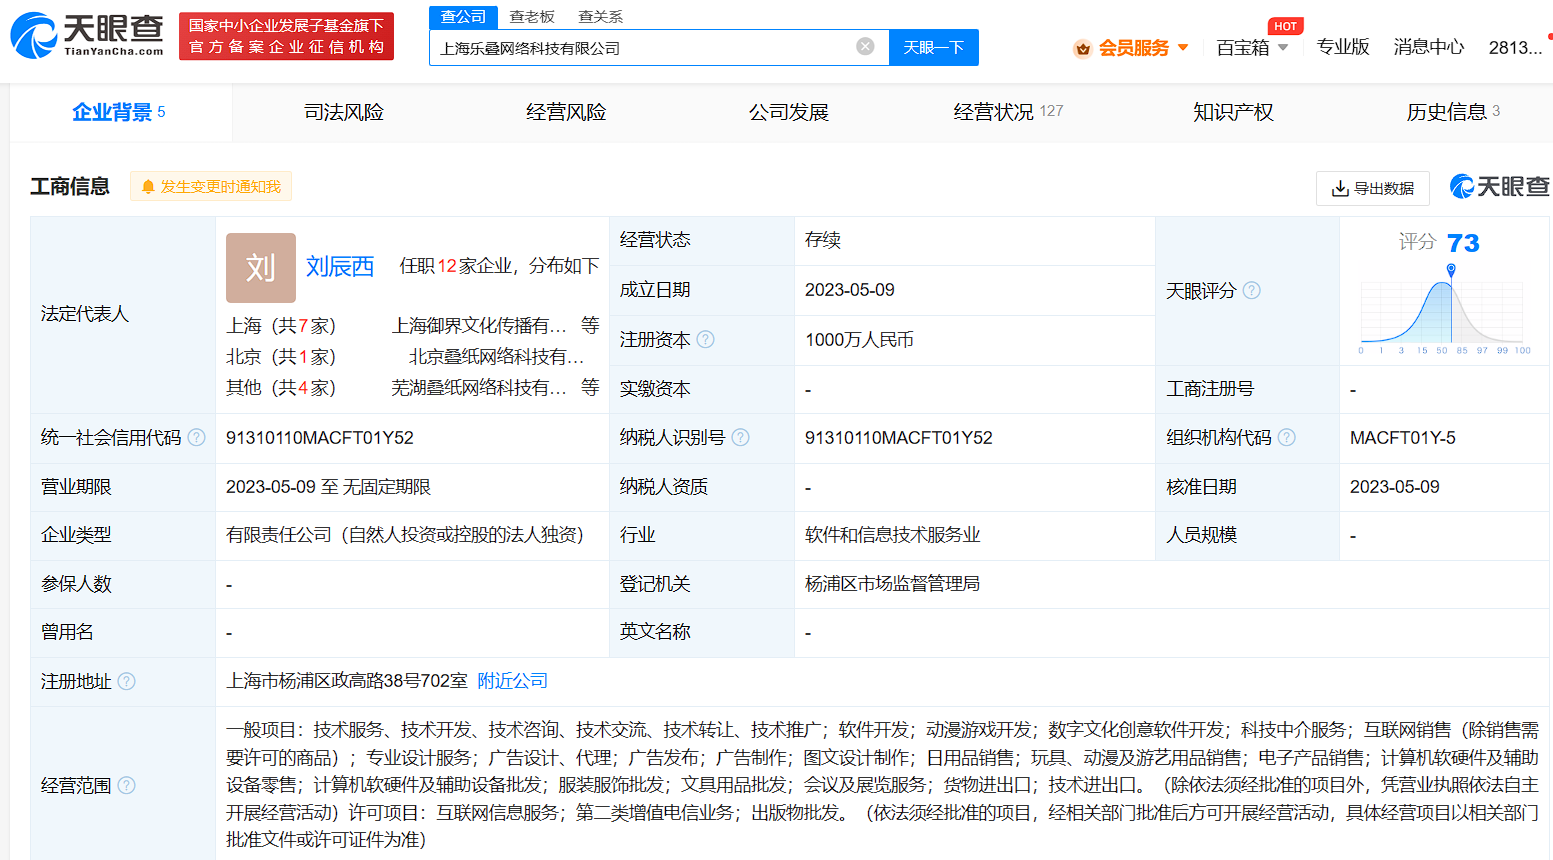
Task: Click the 其他（共4家）region text
Action: (281, 388)
